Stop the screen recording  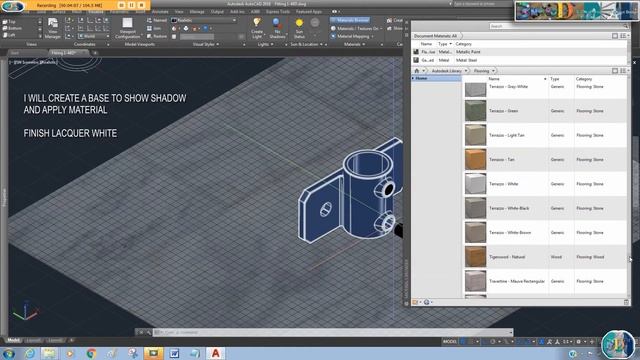(141, 5)
